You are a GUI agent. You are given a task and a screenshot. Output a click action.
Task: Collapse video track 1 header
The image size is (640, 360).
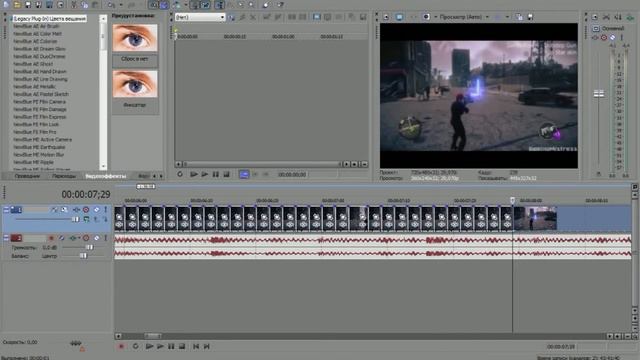[6, 209]
